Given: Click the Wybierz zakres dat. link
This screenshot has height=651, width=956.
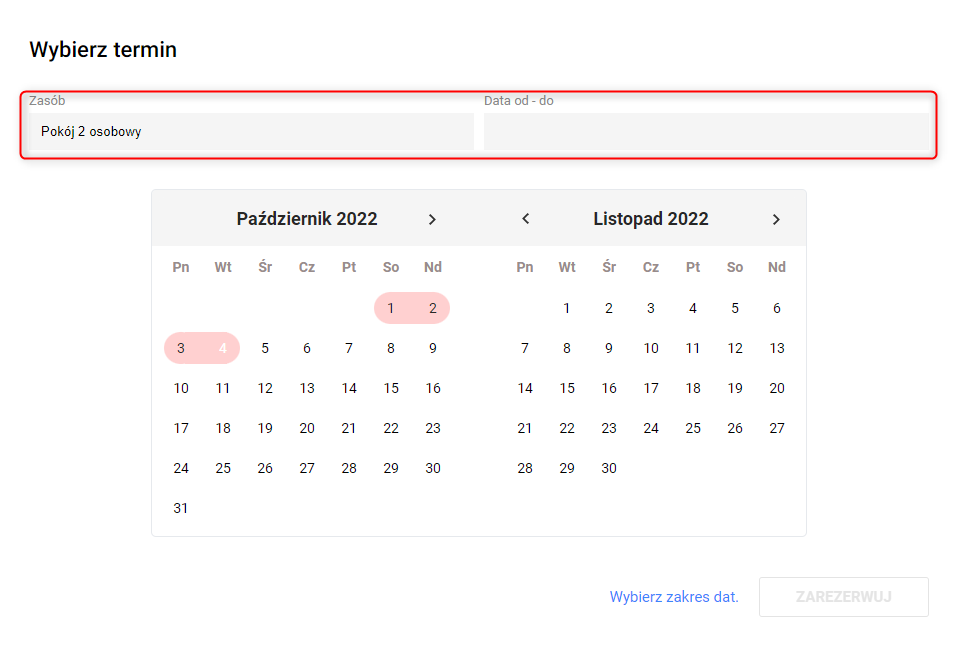Looking at the screenshot, I should pos(674,597).
